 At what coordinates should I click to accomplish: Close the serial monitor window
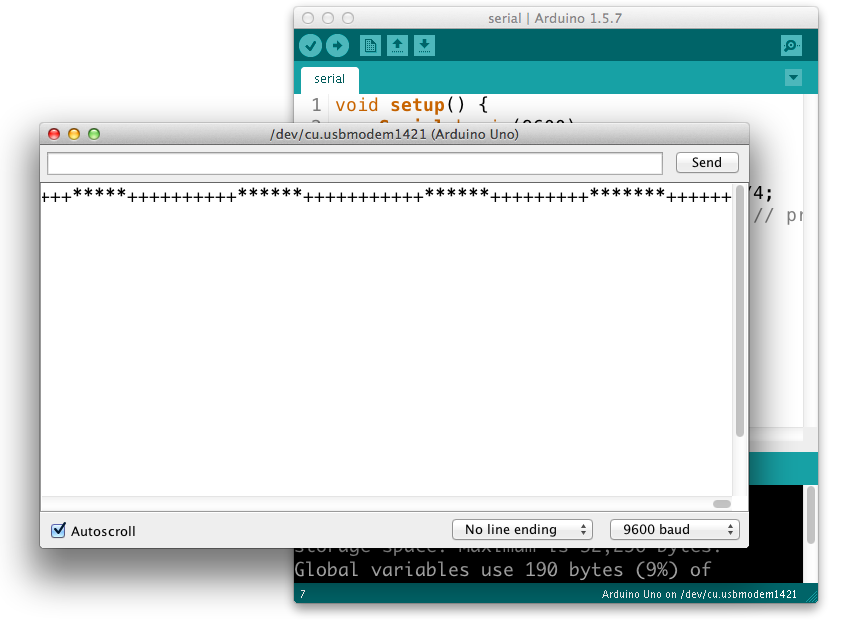pyautogui.click(x=54, y=134)
